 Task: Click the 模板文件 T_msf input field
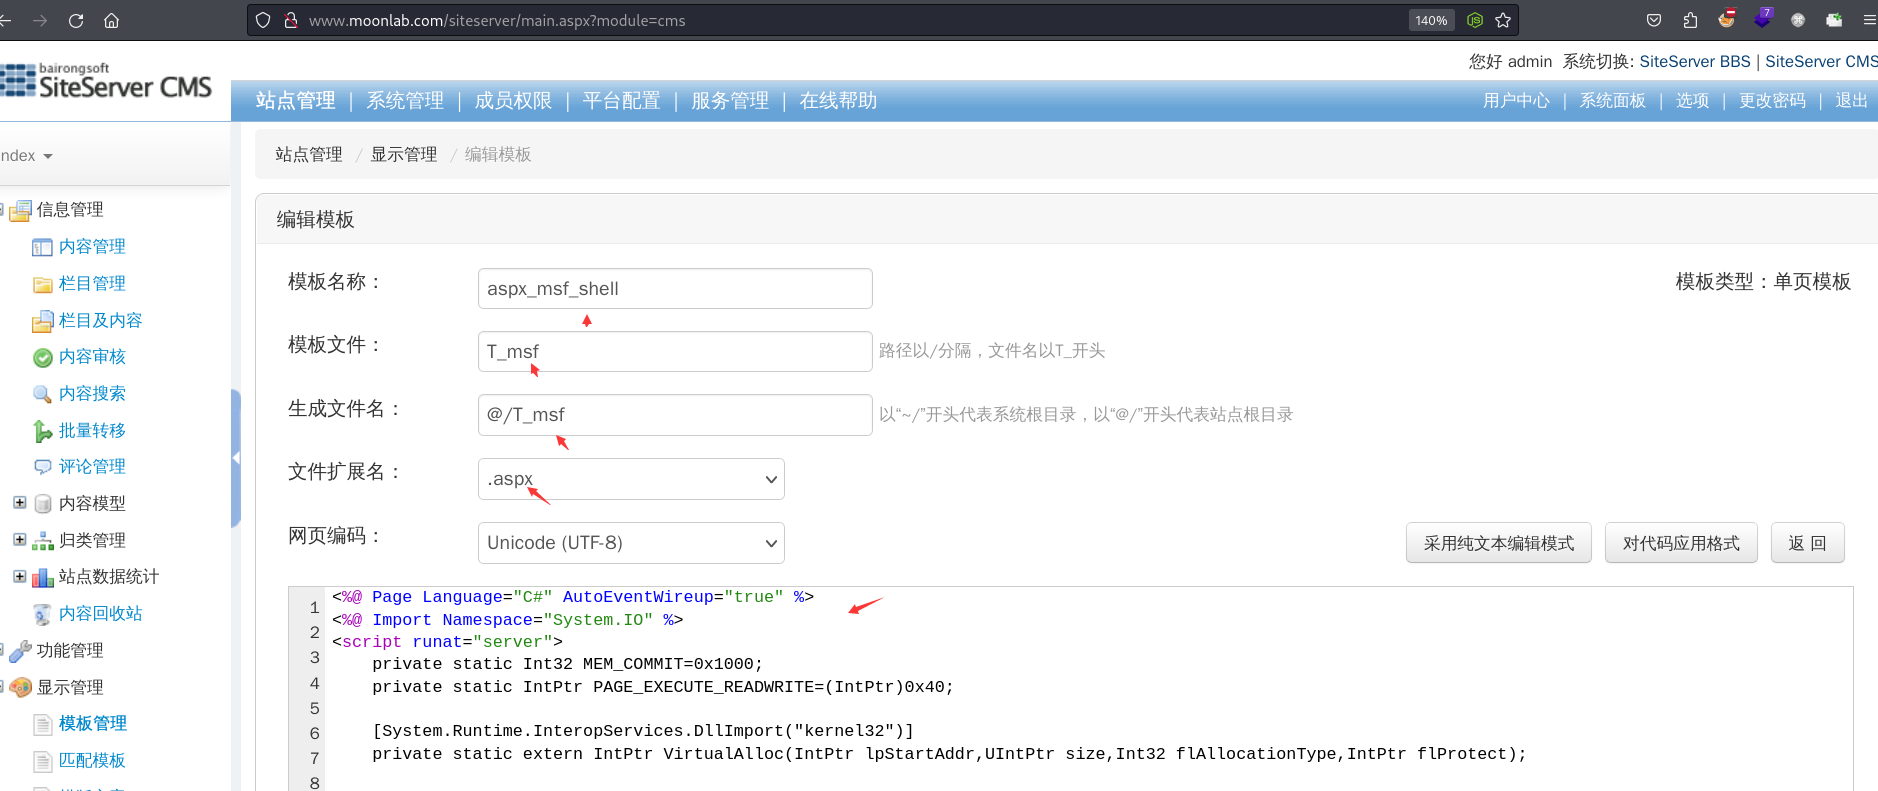coord(675,352)
